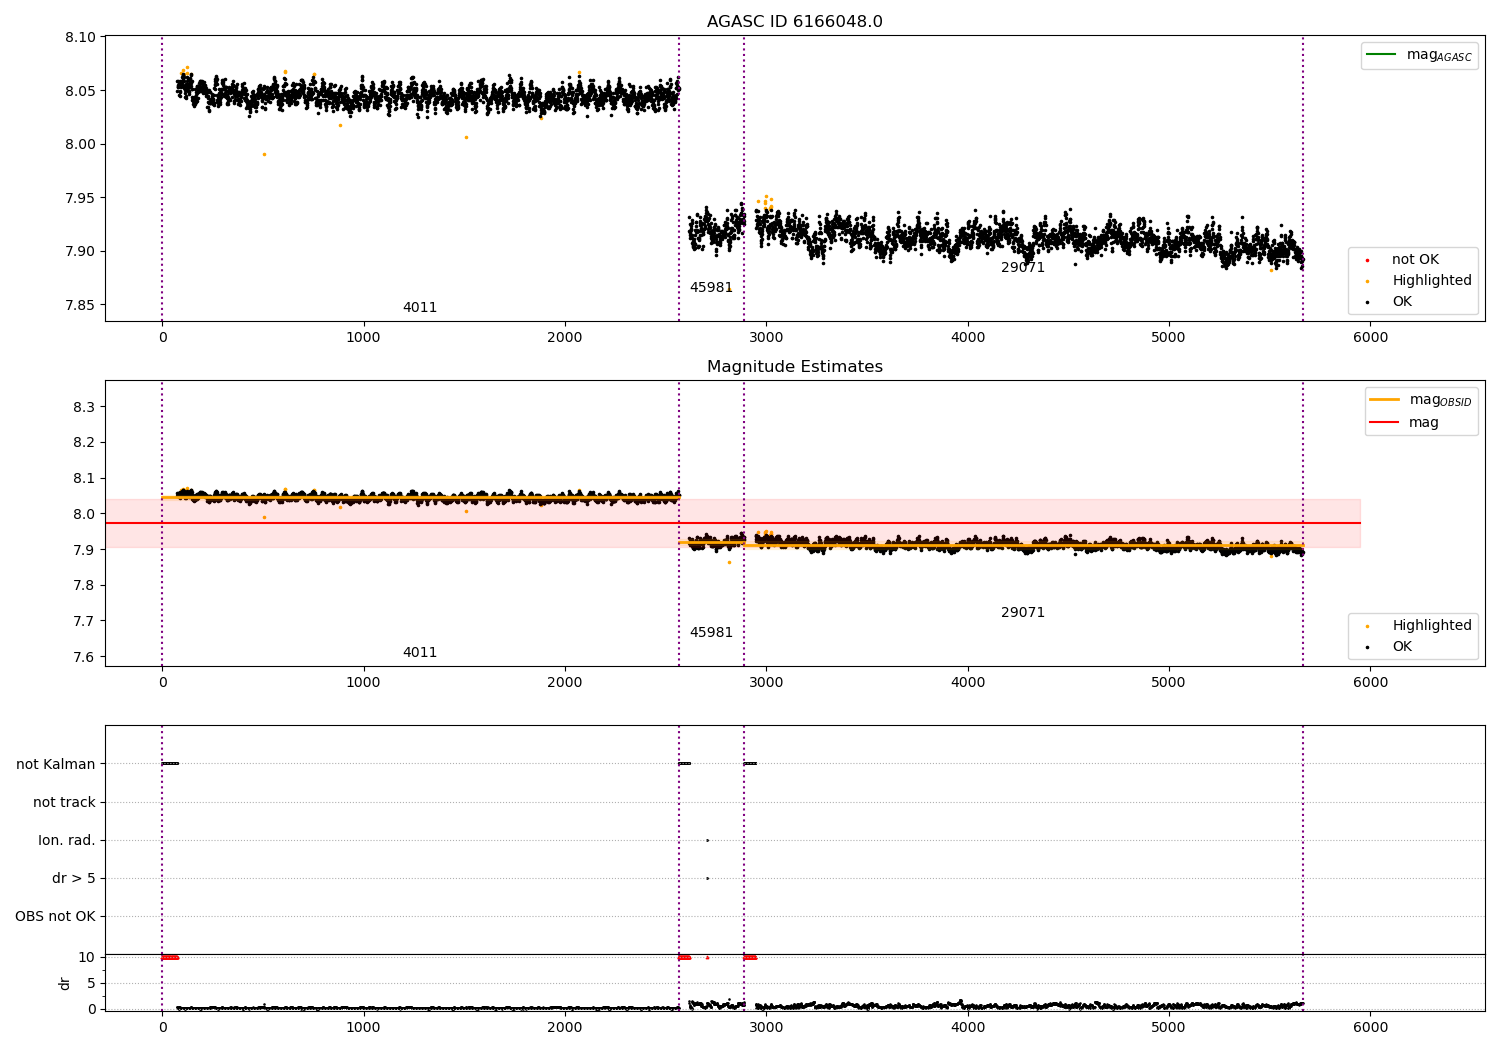This screenshot has width=1500, height=1050.
Task: Click the 8.05 tick label on top plot
Action: click(x=79, y=91)
